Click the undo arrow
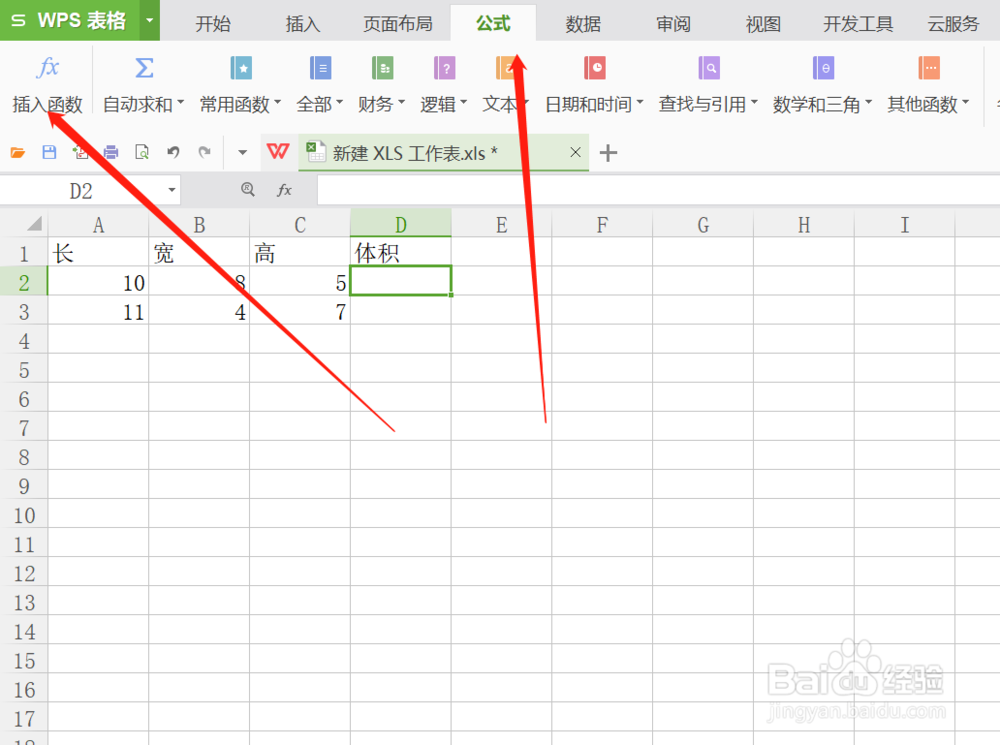Viewport: 1000px width, 745px height. tap(173, 152)
